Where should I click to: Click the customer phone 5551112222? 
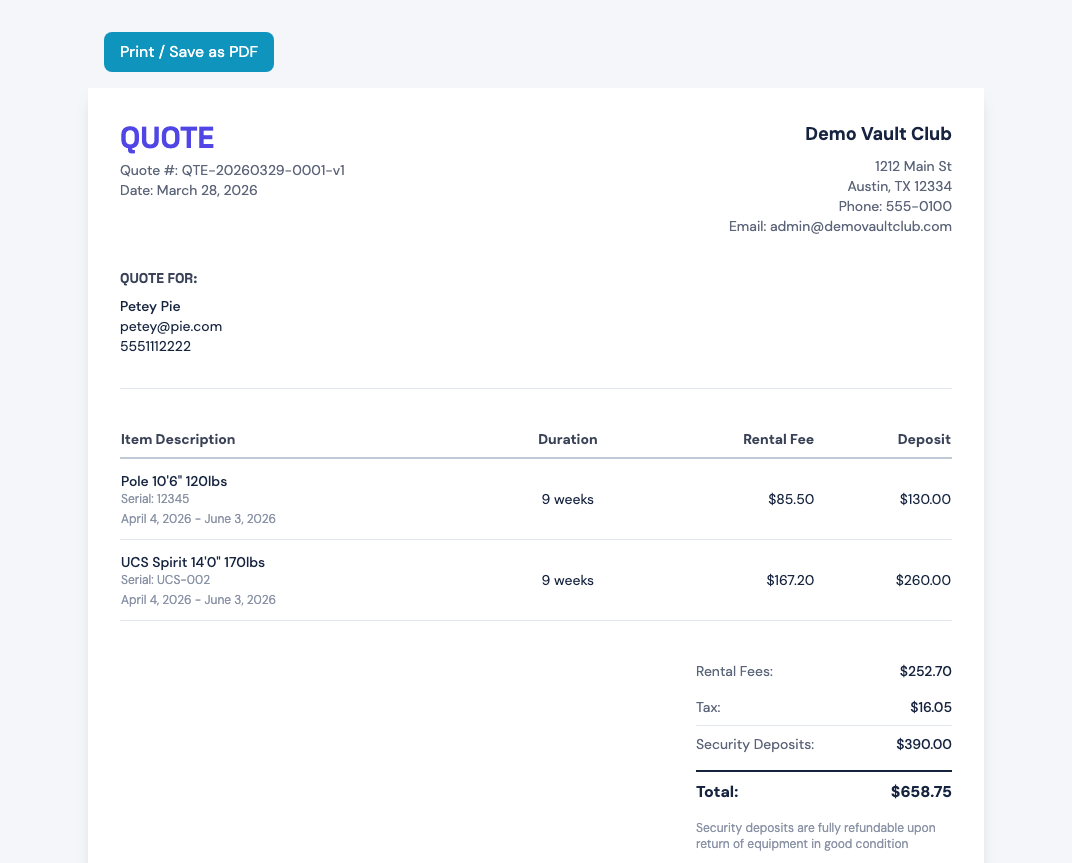tap(155, 346)
